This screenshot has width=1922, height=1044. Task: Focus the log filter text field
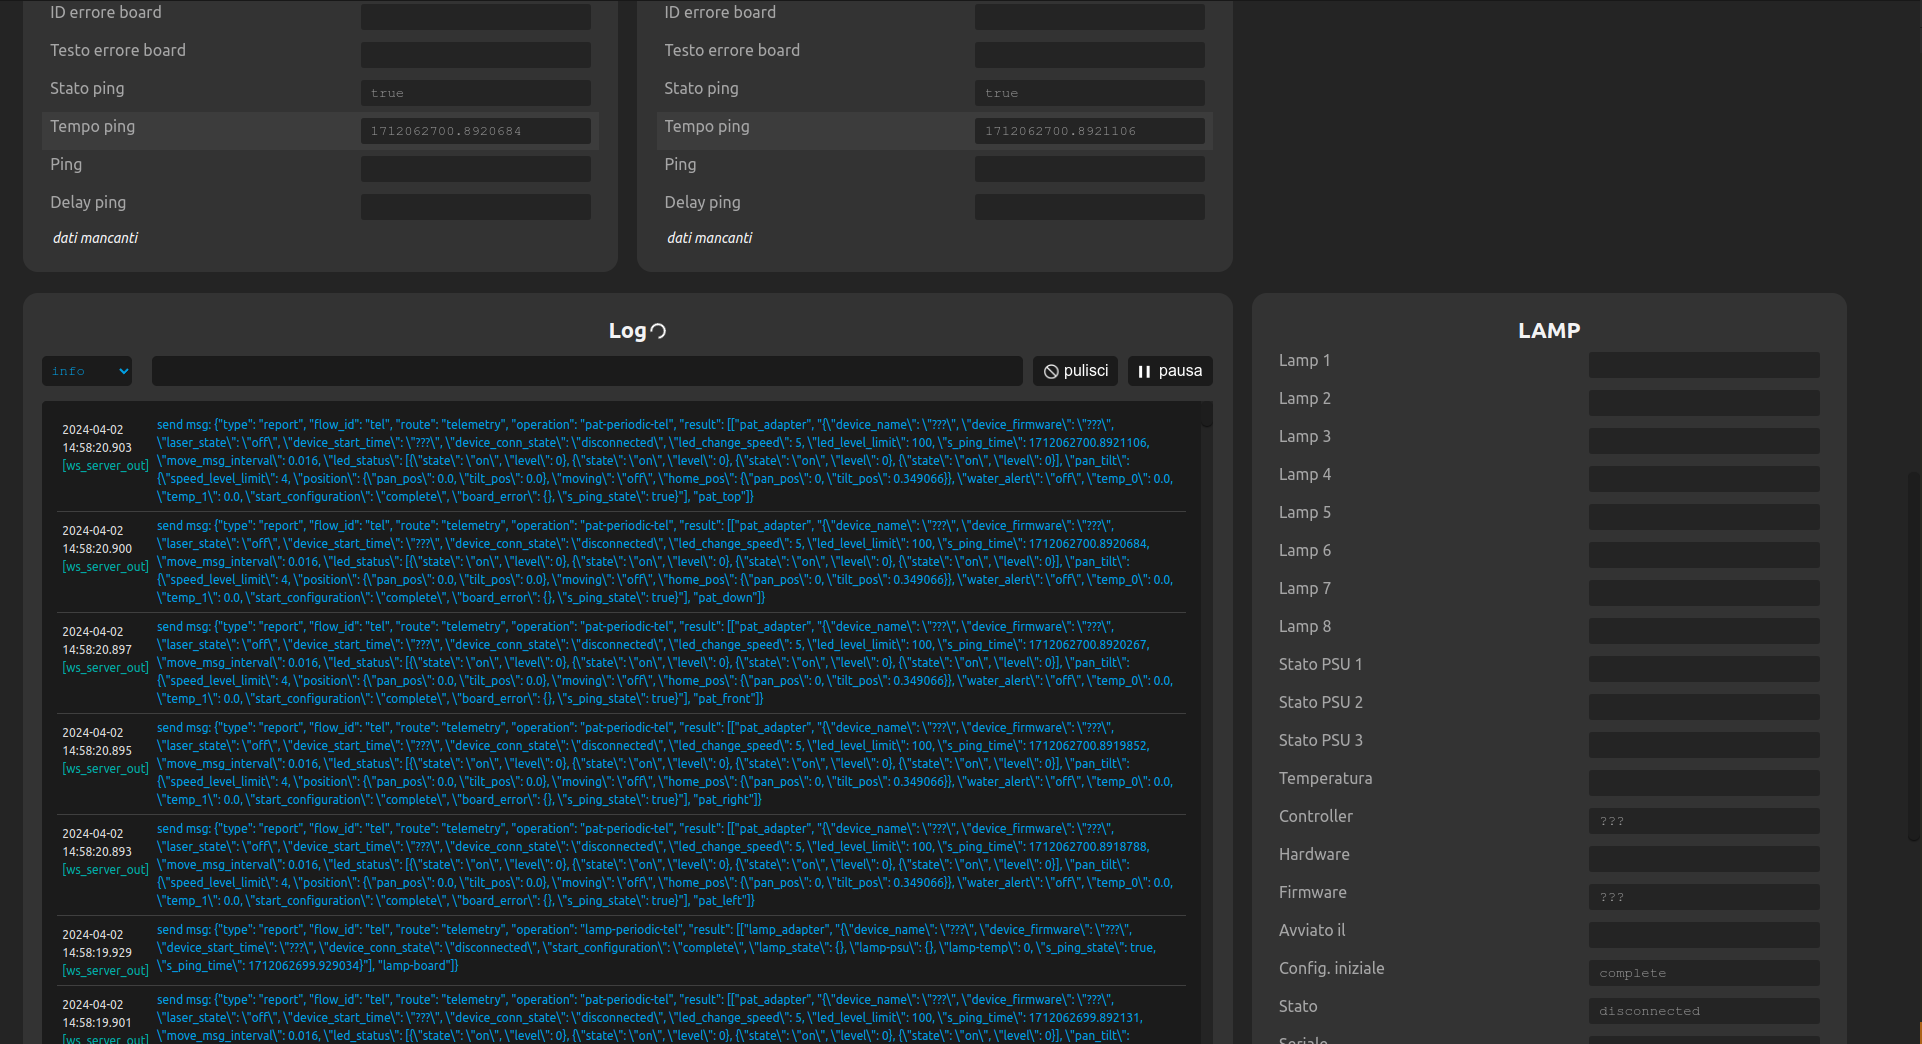pyautogui.click(x=587, y=371)
